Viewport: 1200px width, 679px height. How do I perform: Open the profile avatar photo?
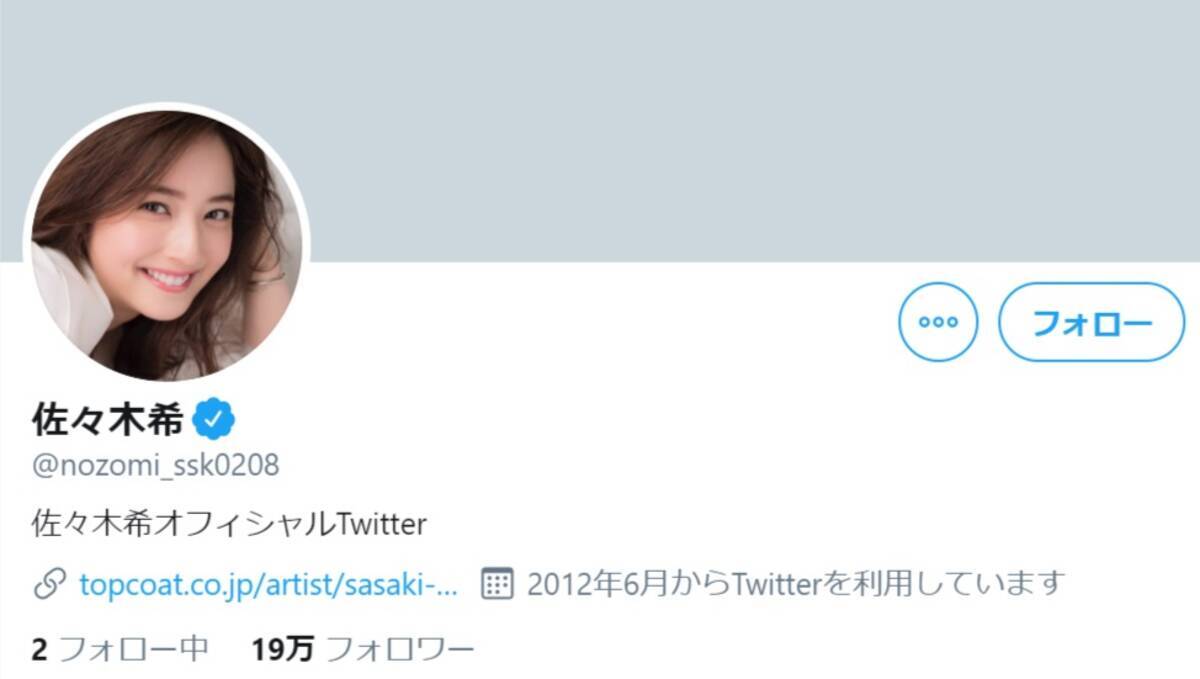click(x=166, y=244)
